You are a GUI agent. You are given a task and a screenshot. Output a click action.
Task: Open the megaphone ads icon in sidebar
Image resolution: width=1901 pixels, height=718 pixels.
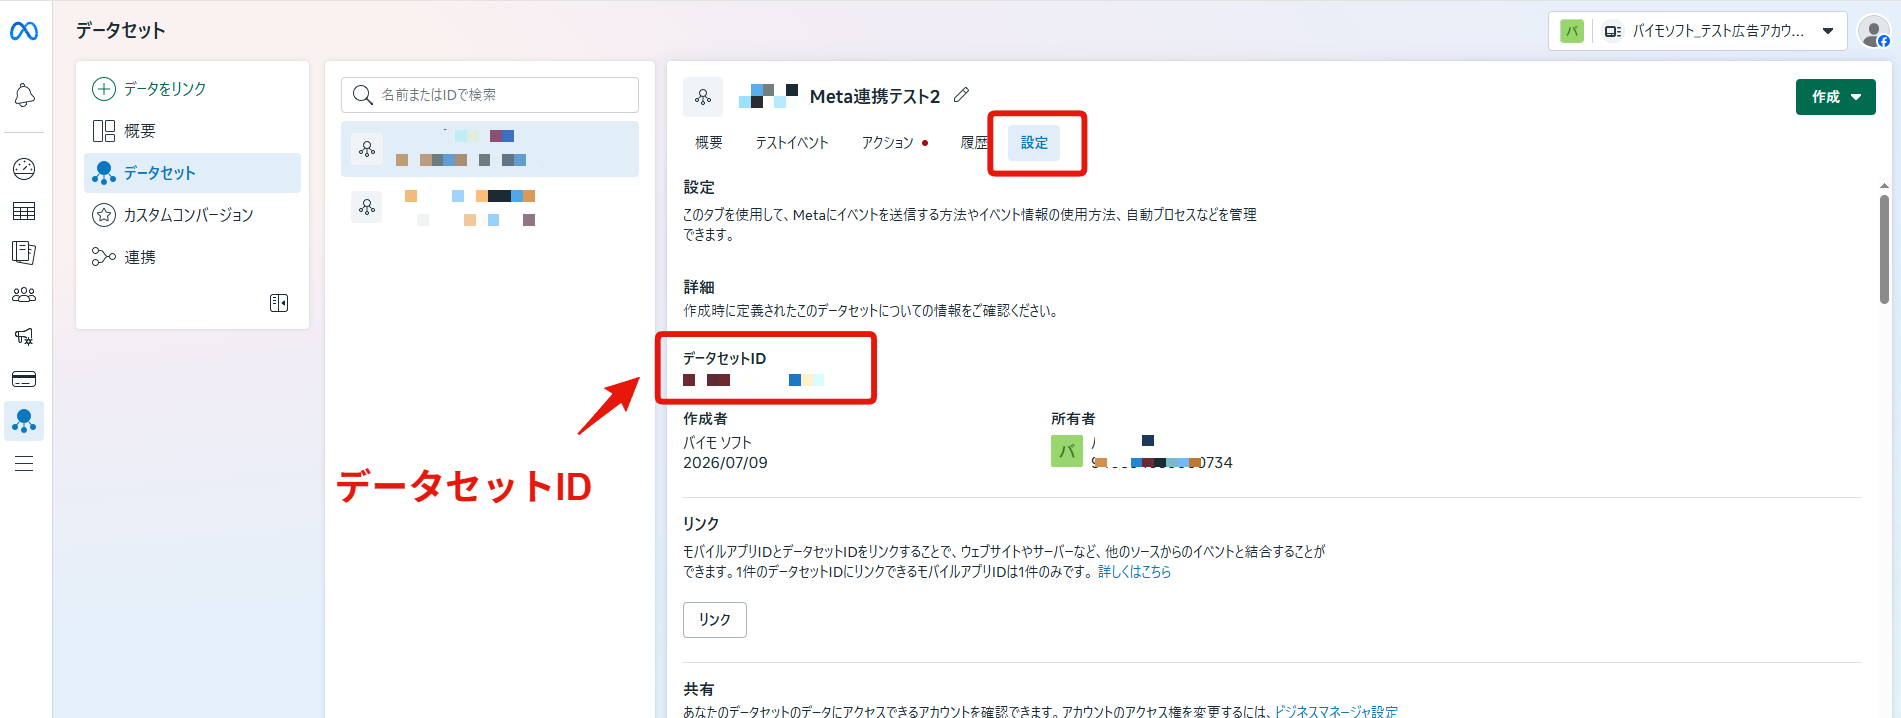pos(24,337)
